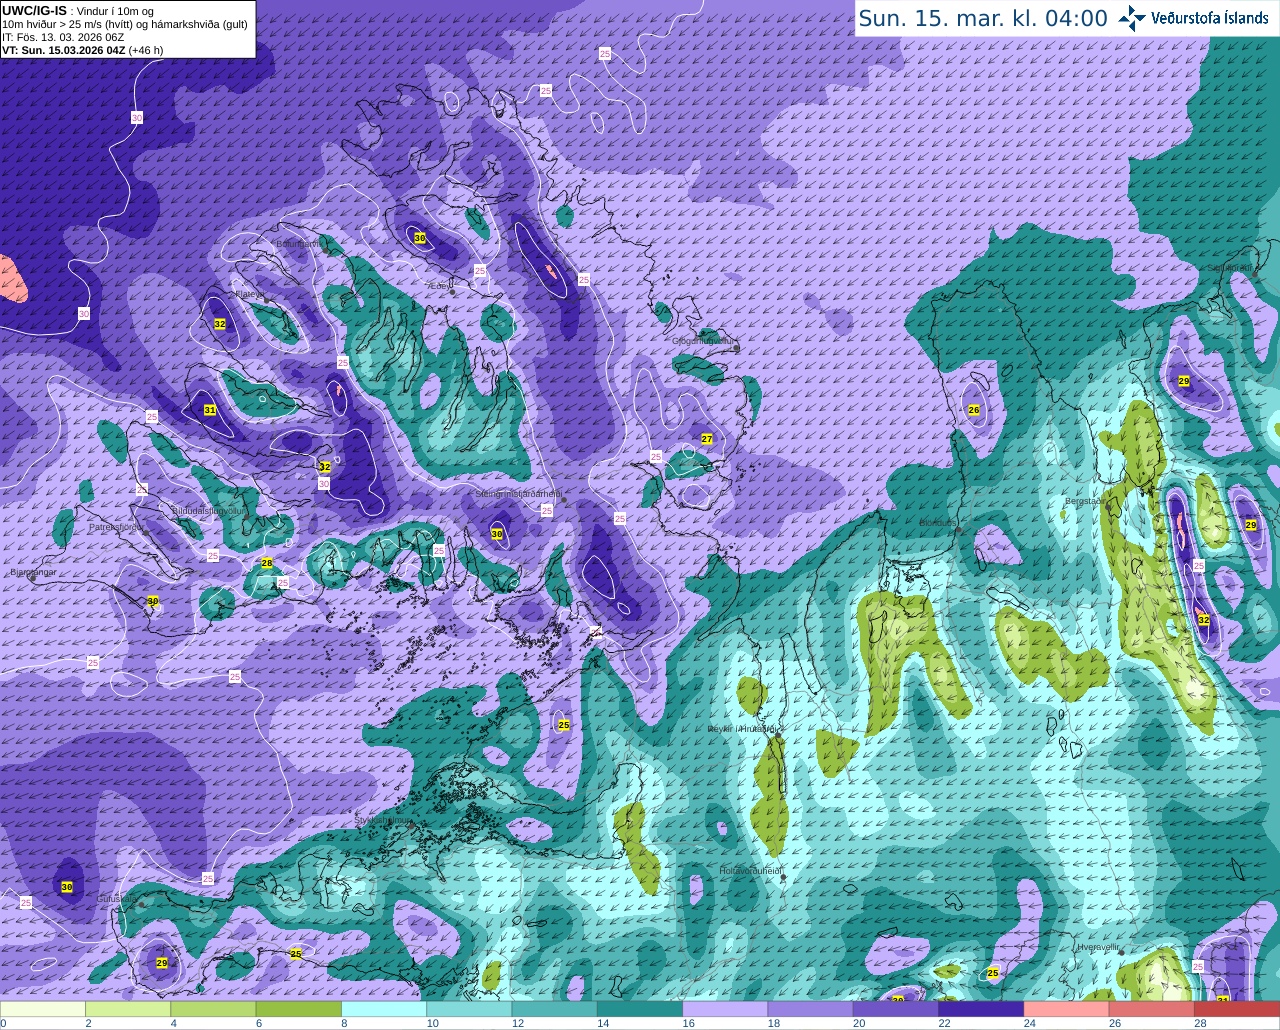Viewport: 1280px width, 1030px height.
Task: Click the yellow 27 gust value near Gjögurflugvöllur
Action: click(707, 439)
